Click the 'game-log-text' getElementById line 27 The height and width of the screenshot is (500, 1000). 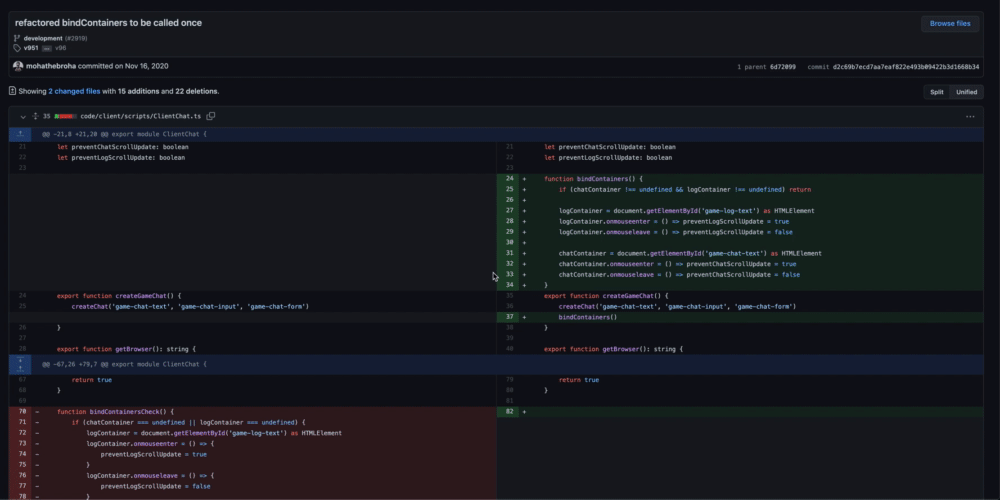coord(686,210)
